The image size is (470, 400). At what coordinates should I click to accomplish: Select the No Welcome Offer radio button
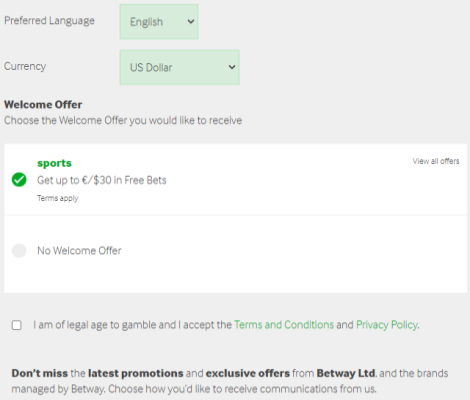pyautogui.click(x=19, y=251)
